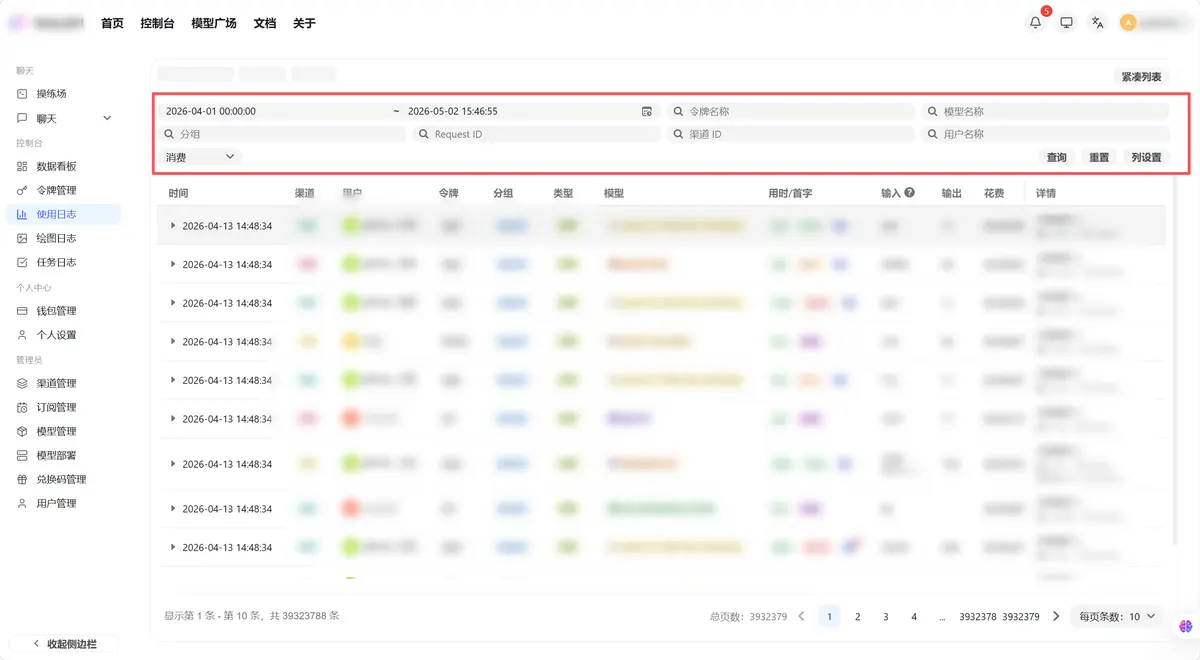Click help icon next to 输入 column

pyautogui.click(x=909, y=192)
